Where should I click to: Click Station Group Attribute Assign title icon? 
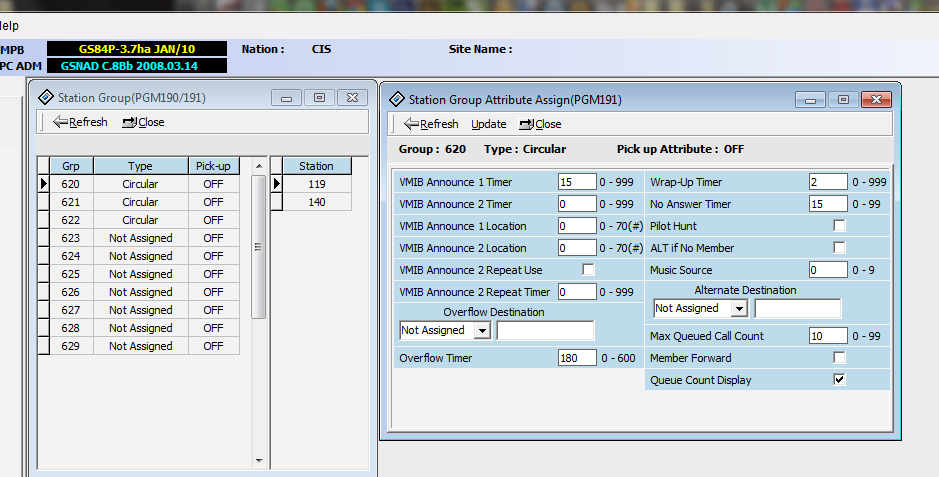click(x=397, y=99)
